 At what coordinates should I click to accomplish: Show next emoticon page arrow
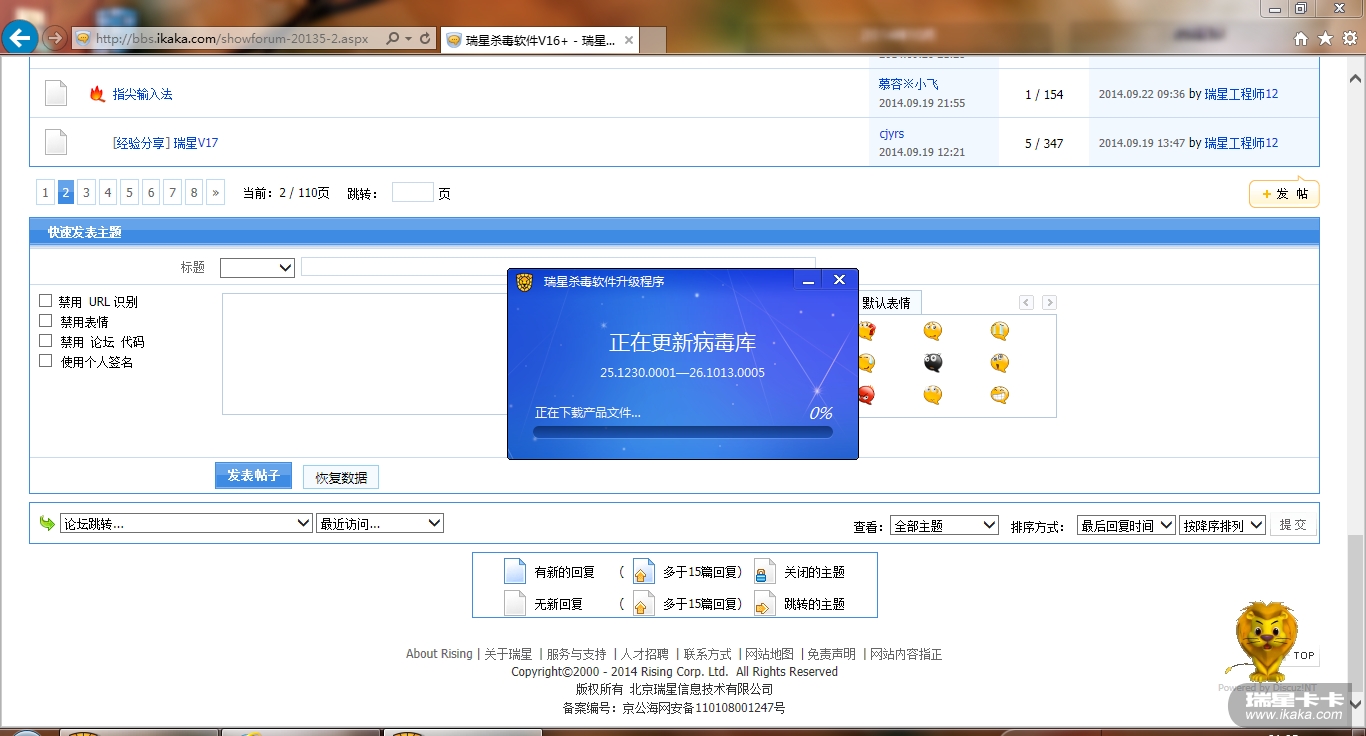(x=1049, y=303)
